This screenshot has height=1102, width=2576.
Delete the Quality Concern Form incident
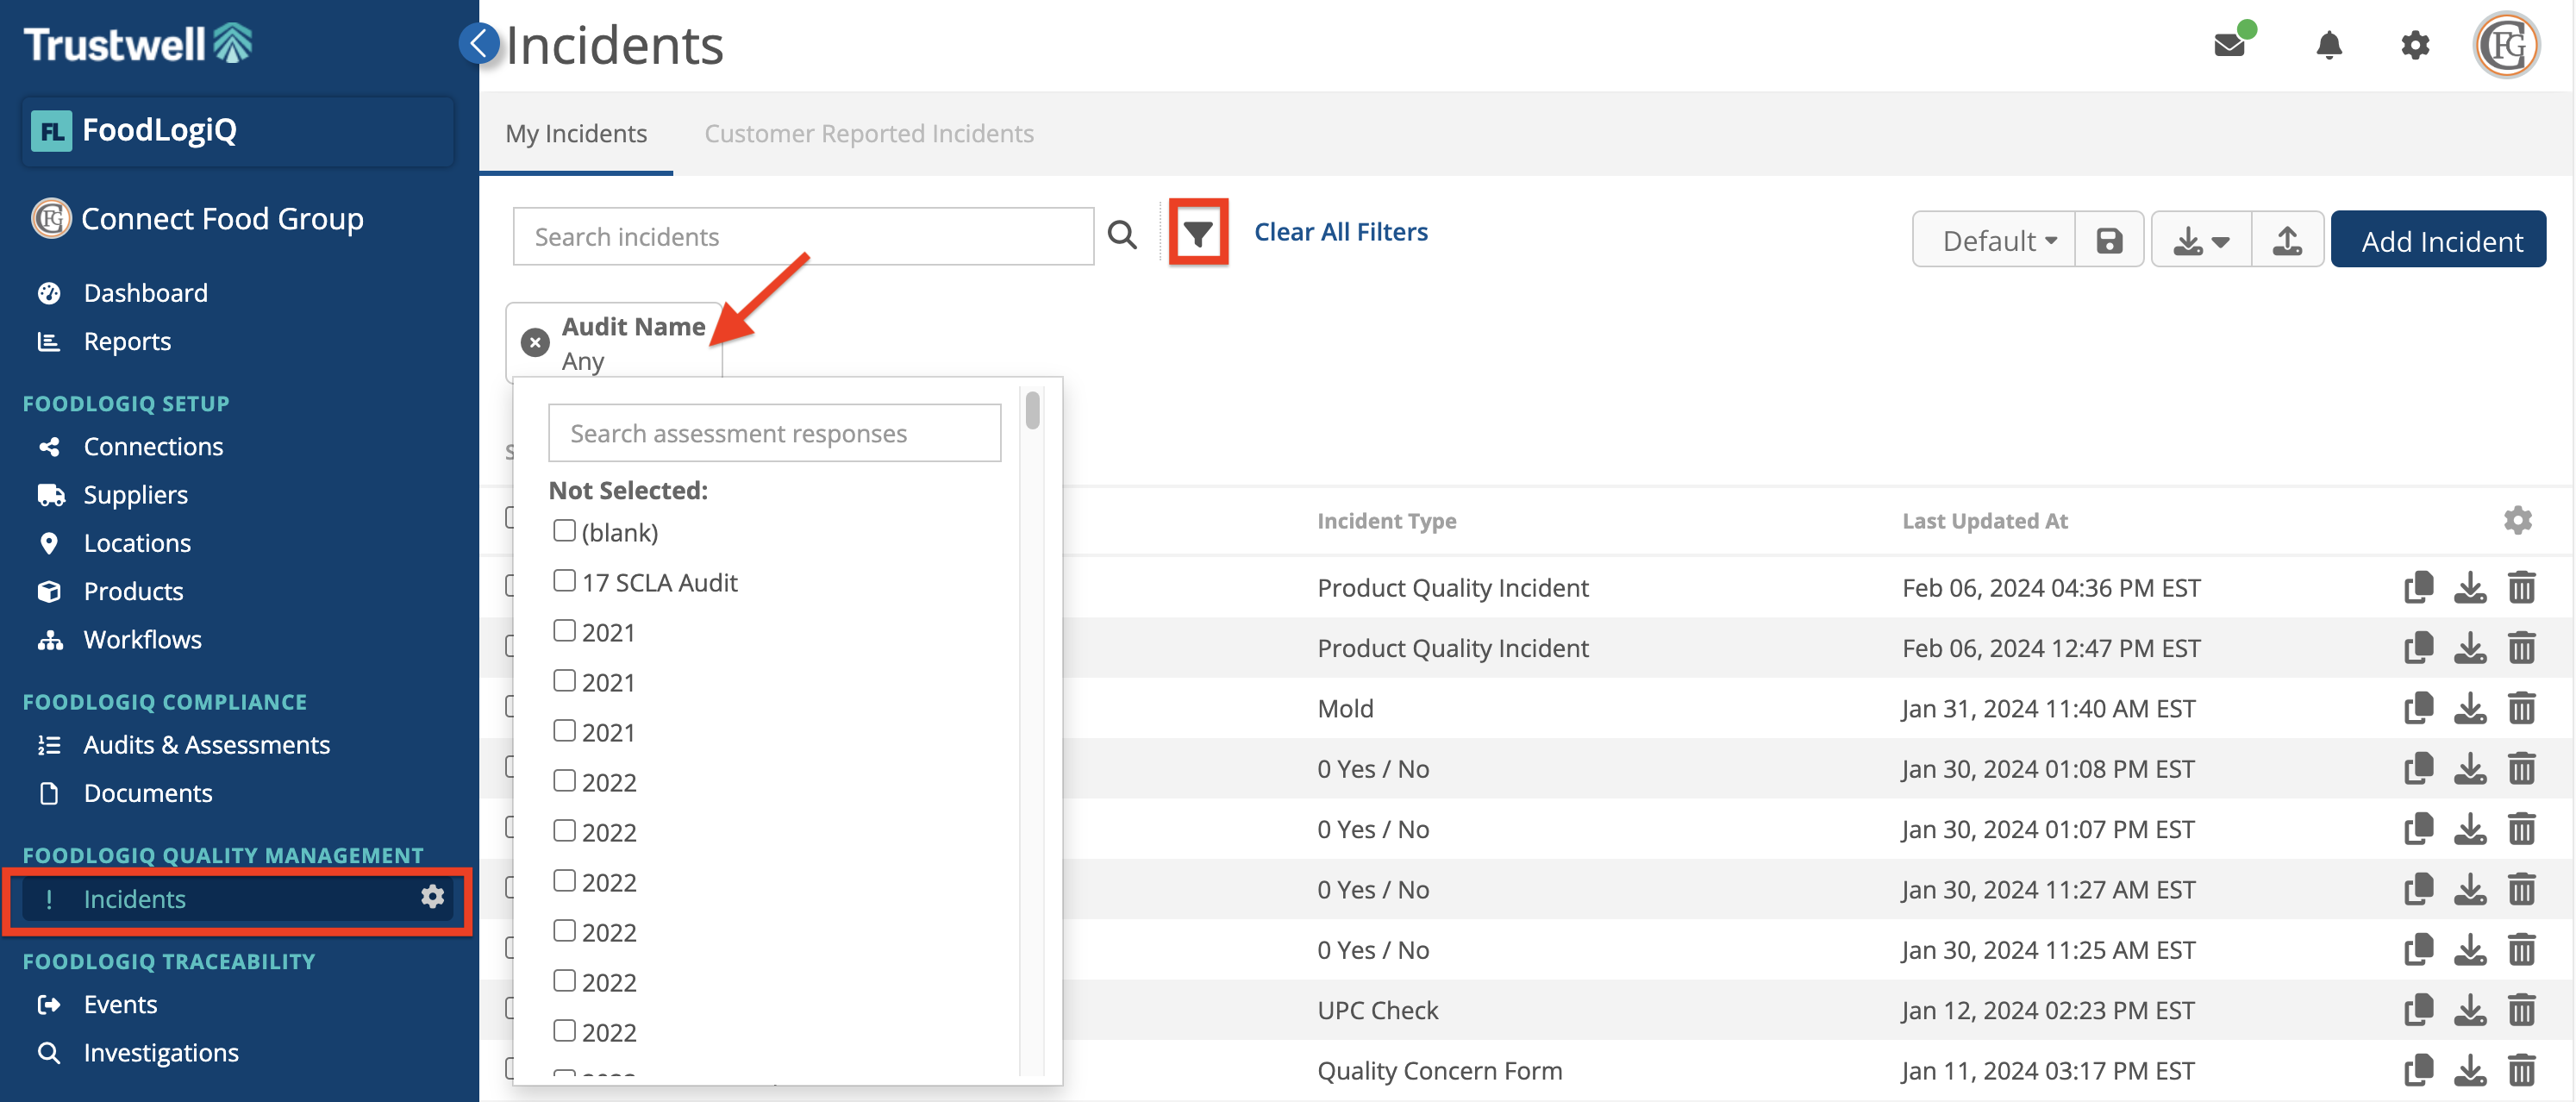[2521, 1070]
